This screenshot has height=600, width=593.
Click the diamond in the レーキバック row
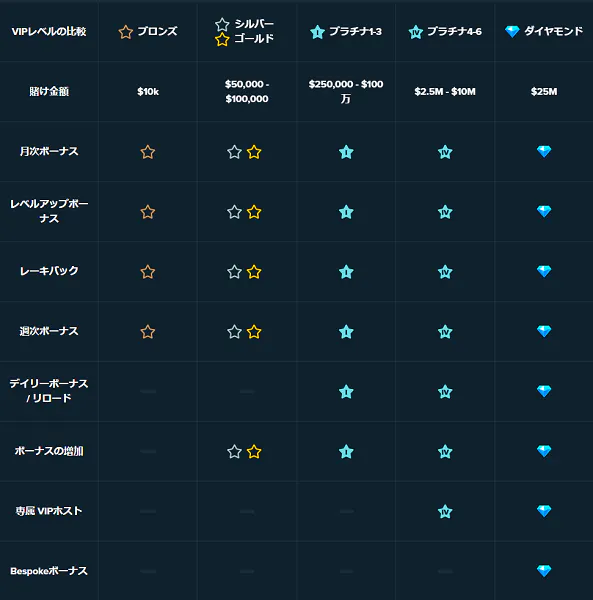[544, 271]
